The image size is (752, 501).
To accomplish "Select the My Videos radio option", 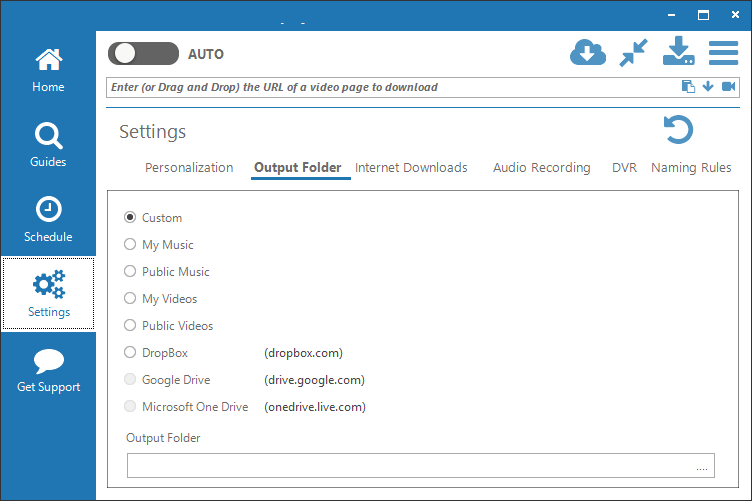I will (x=130, y=298).
